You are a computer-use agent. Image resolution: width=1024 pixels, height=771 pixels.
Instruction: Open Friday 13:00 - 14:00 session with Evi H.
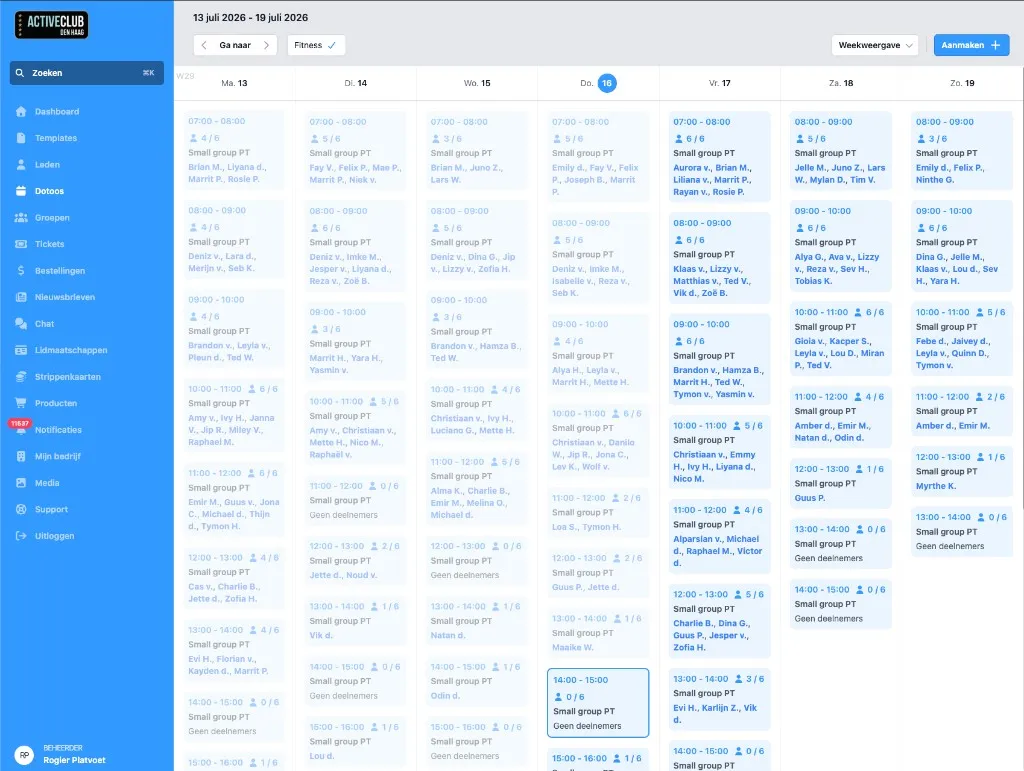pos(719,699)
